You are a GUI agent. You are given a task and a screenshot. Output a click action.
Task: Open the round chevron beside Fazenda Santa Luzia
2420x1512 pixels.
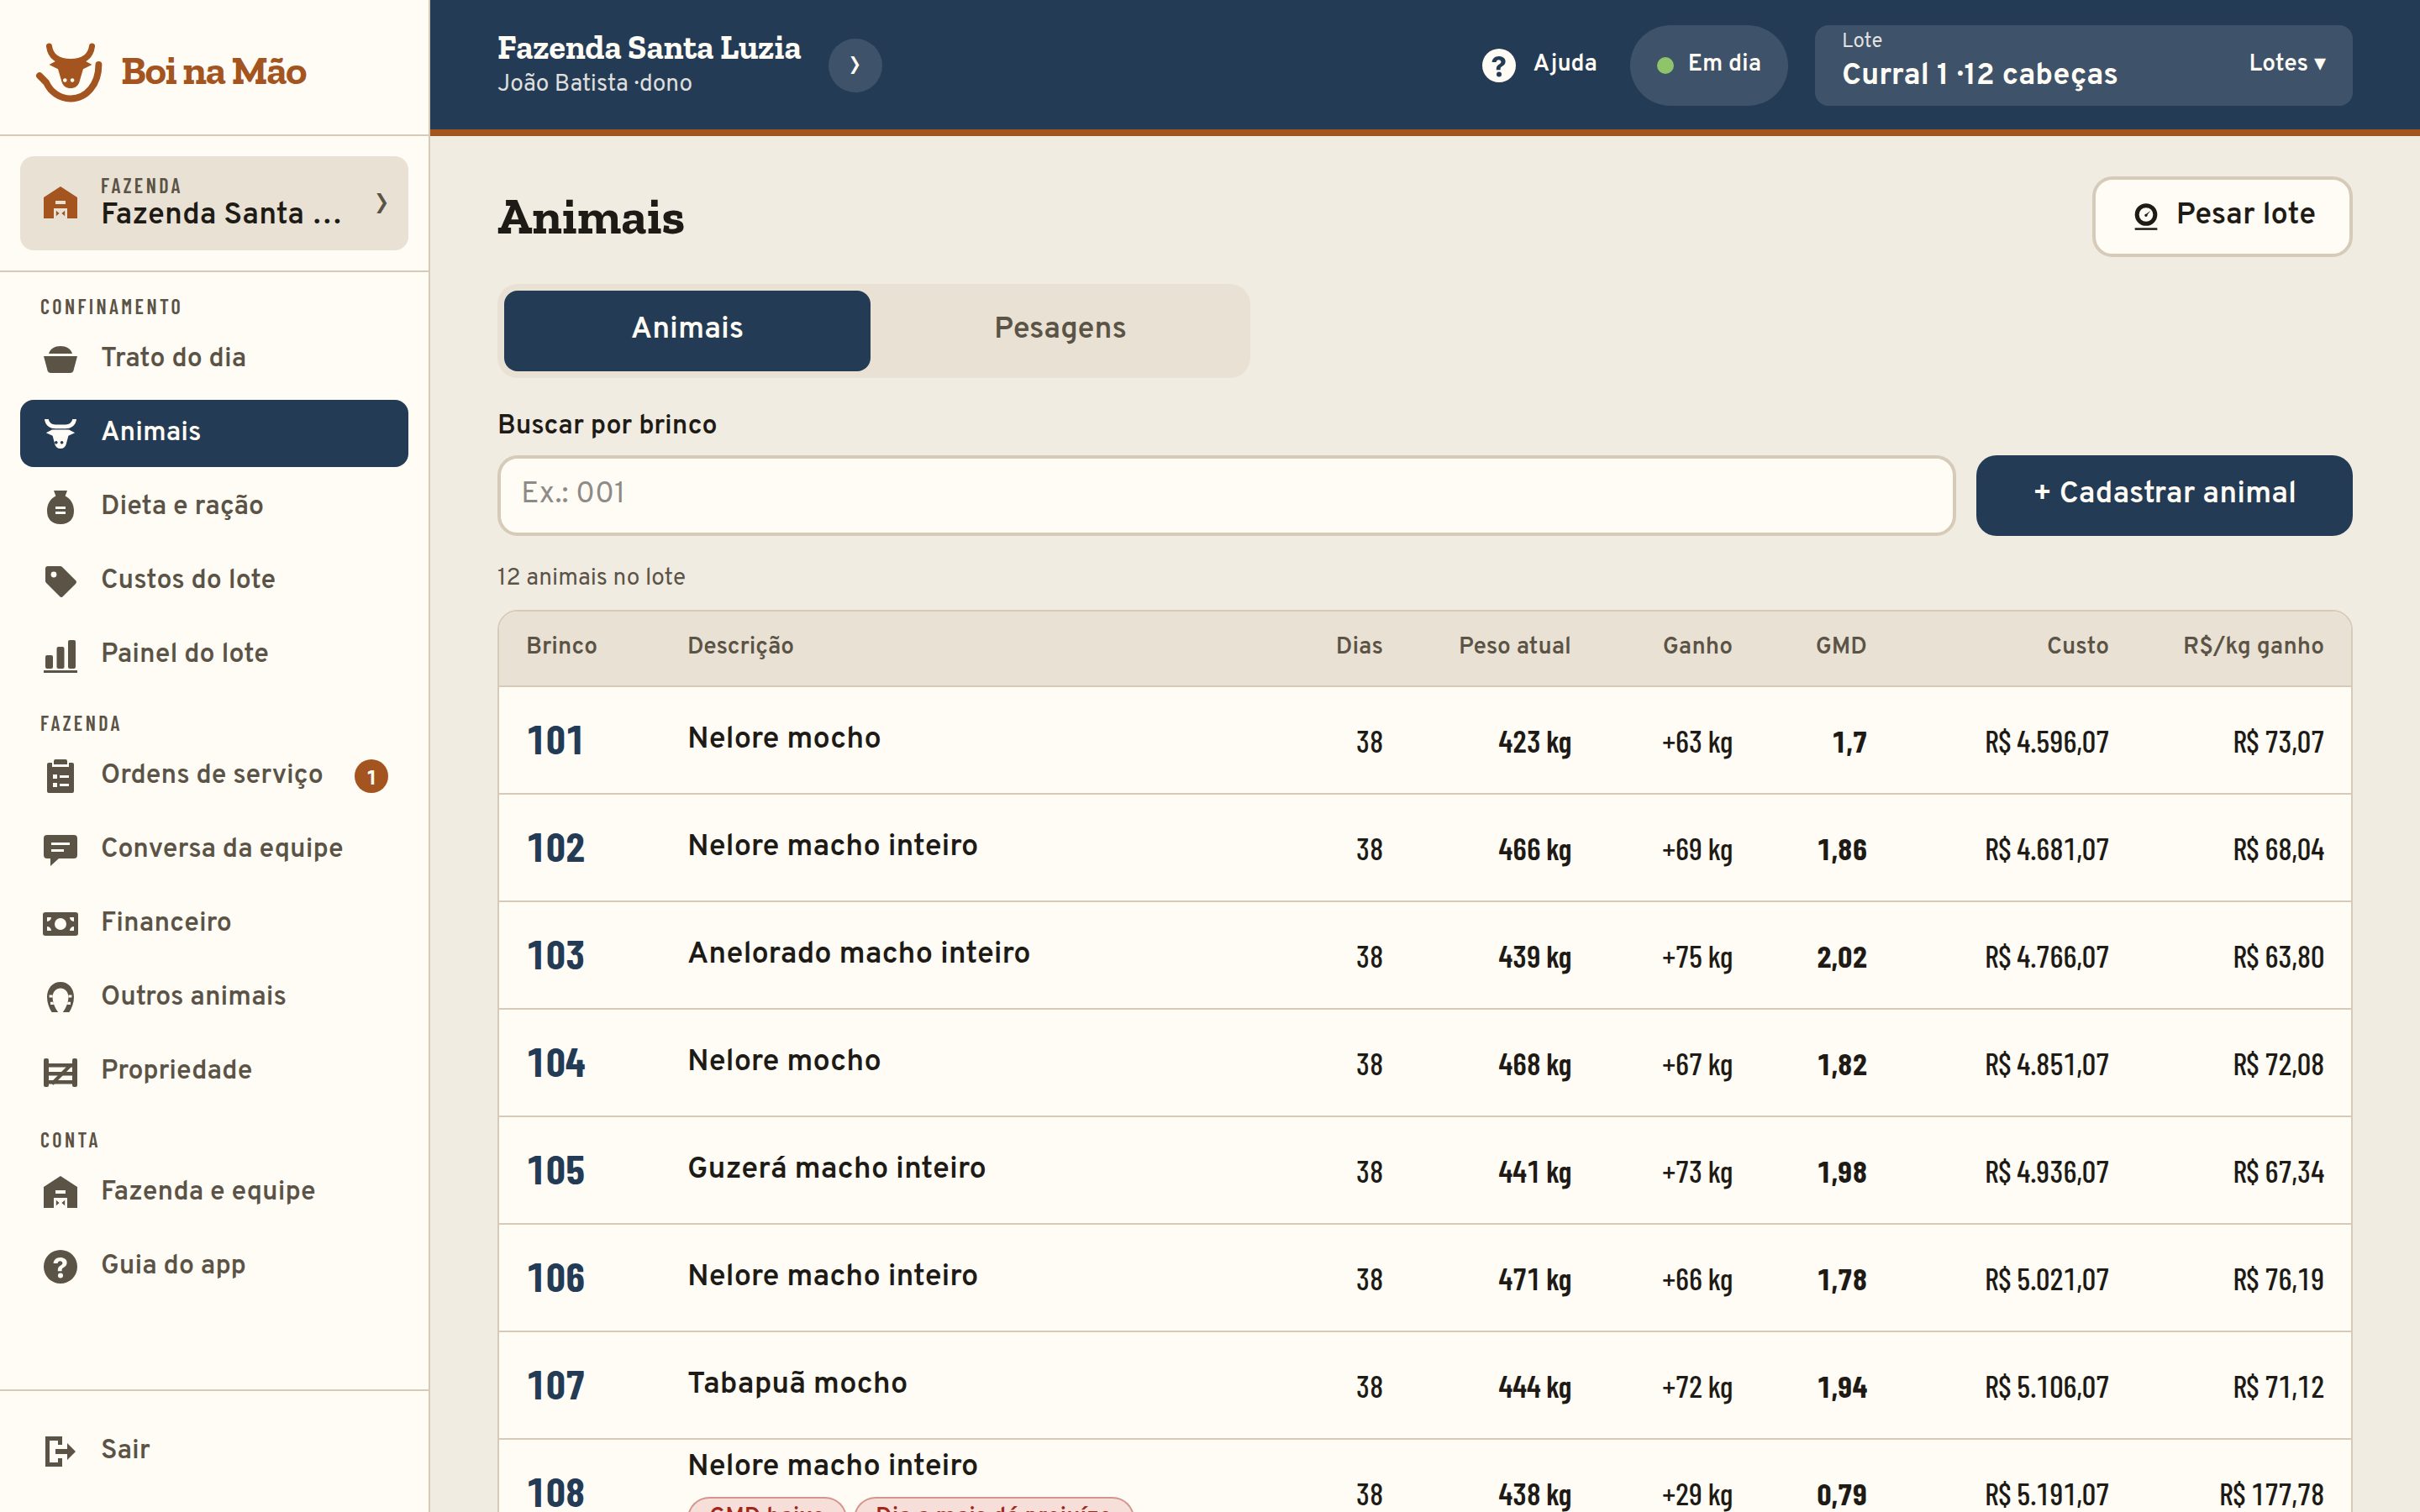855,65
